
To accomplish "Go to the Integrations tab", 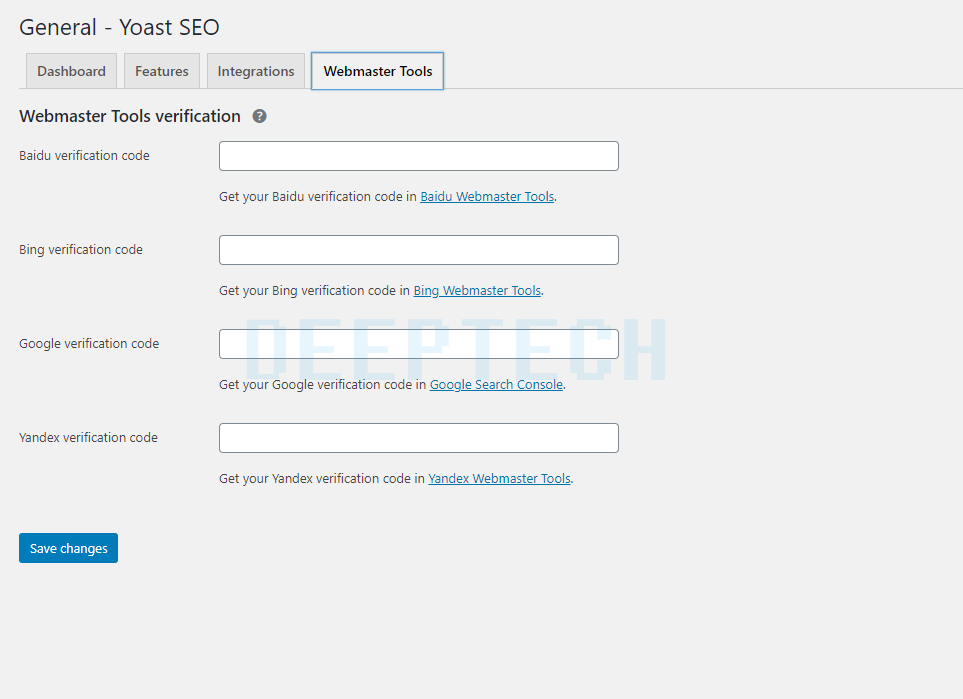I will (x=255, y=71).
